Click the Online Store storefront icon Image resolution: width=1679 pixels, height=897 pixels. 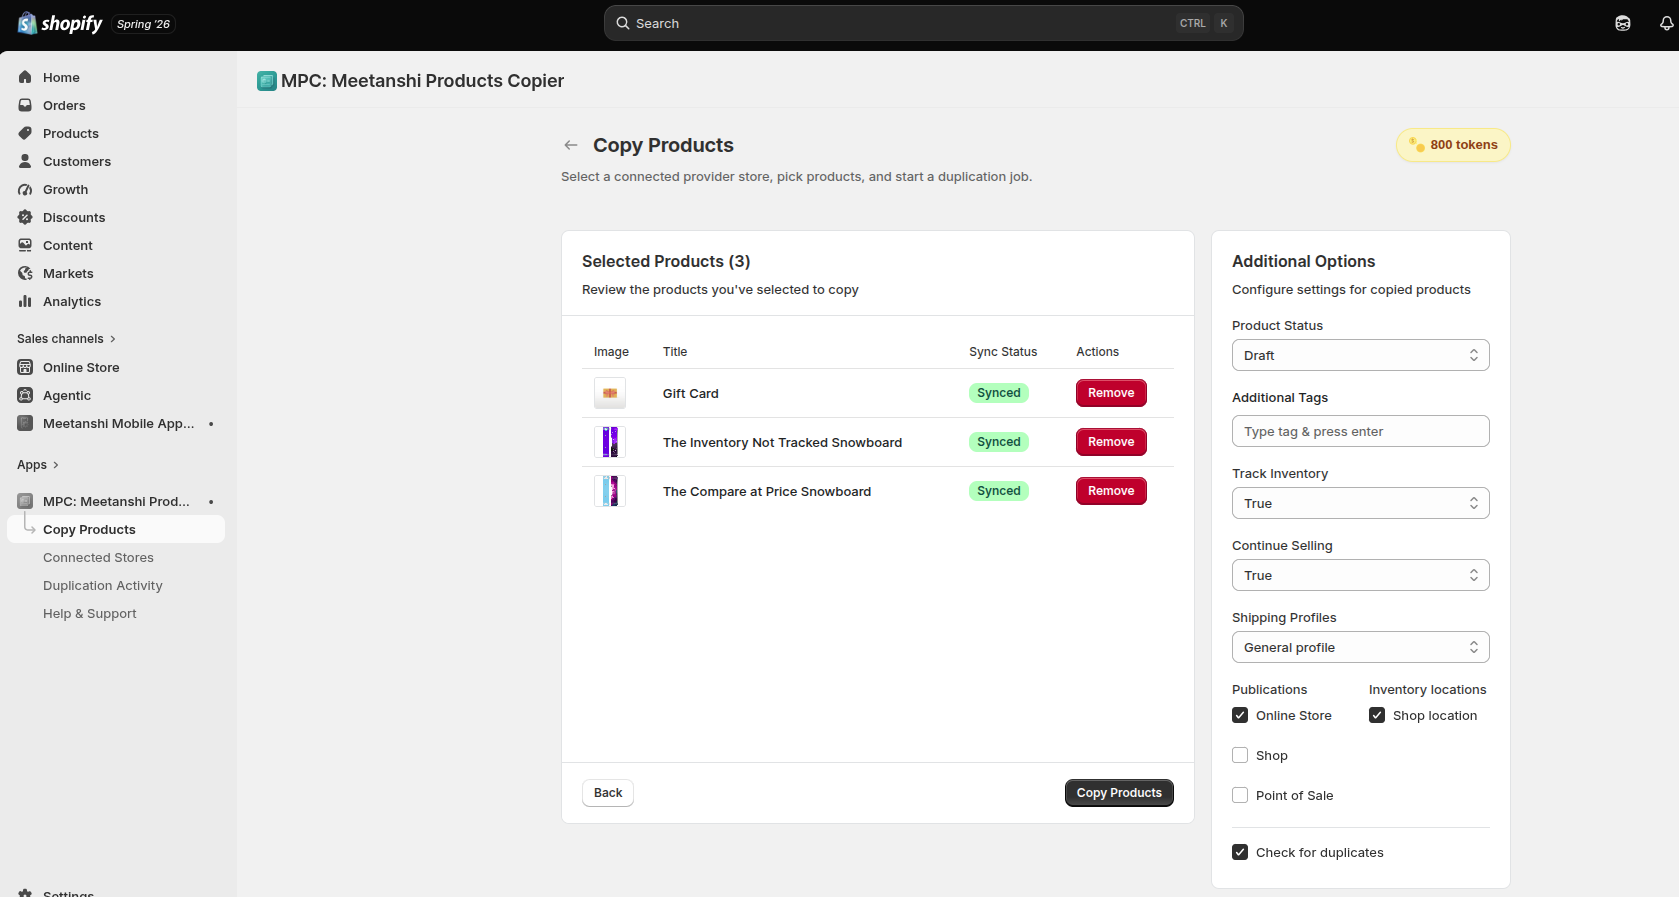25,367
